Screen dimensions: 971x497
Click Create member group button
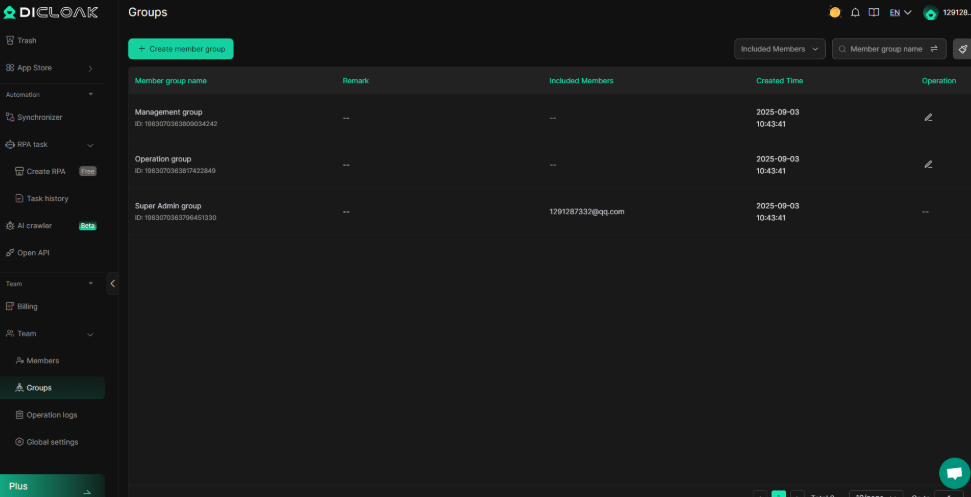click(x=181, y=49)
